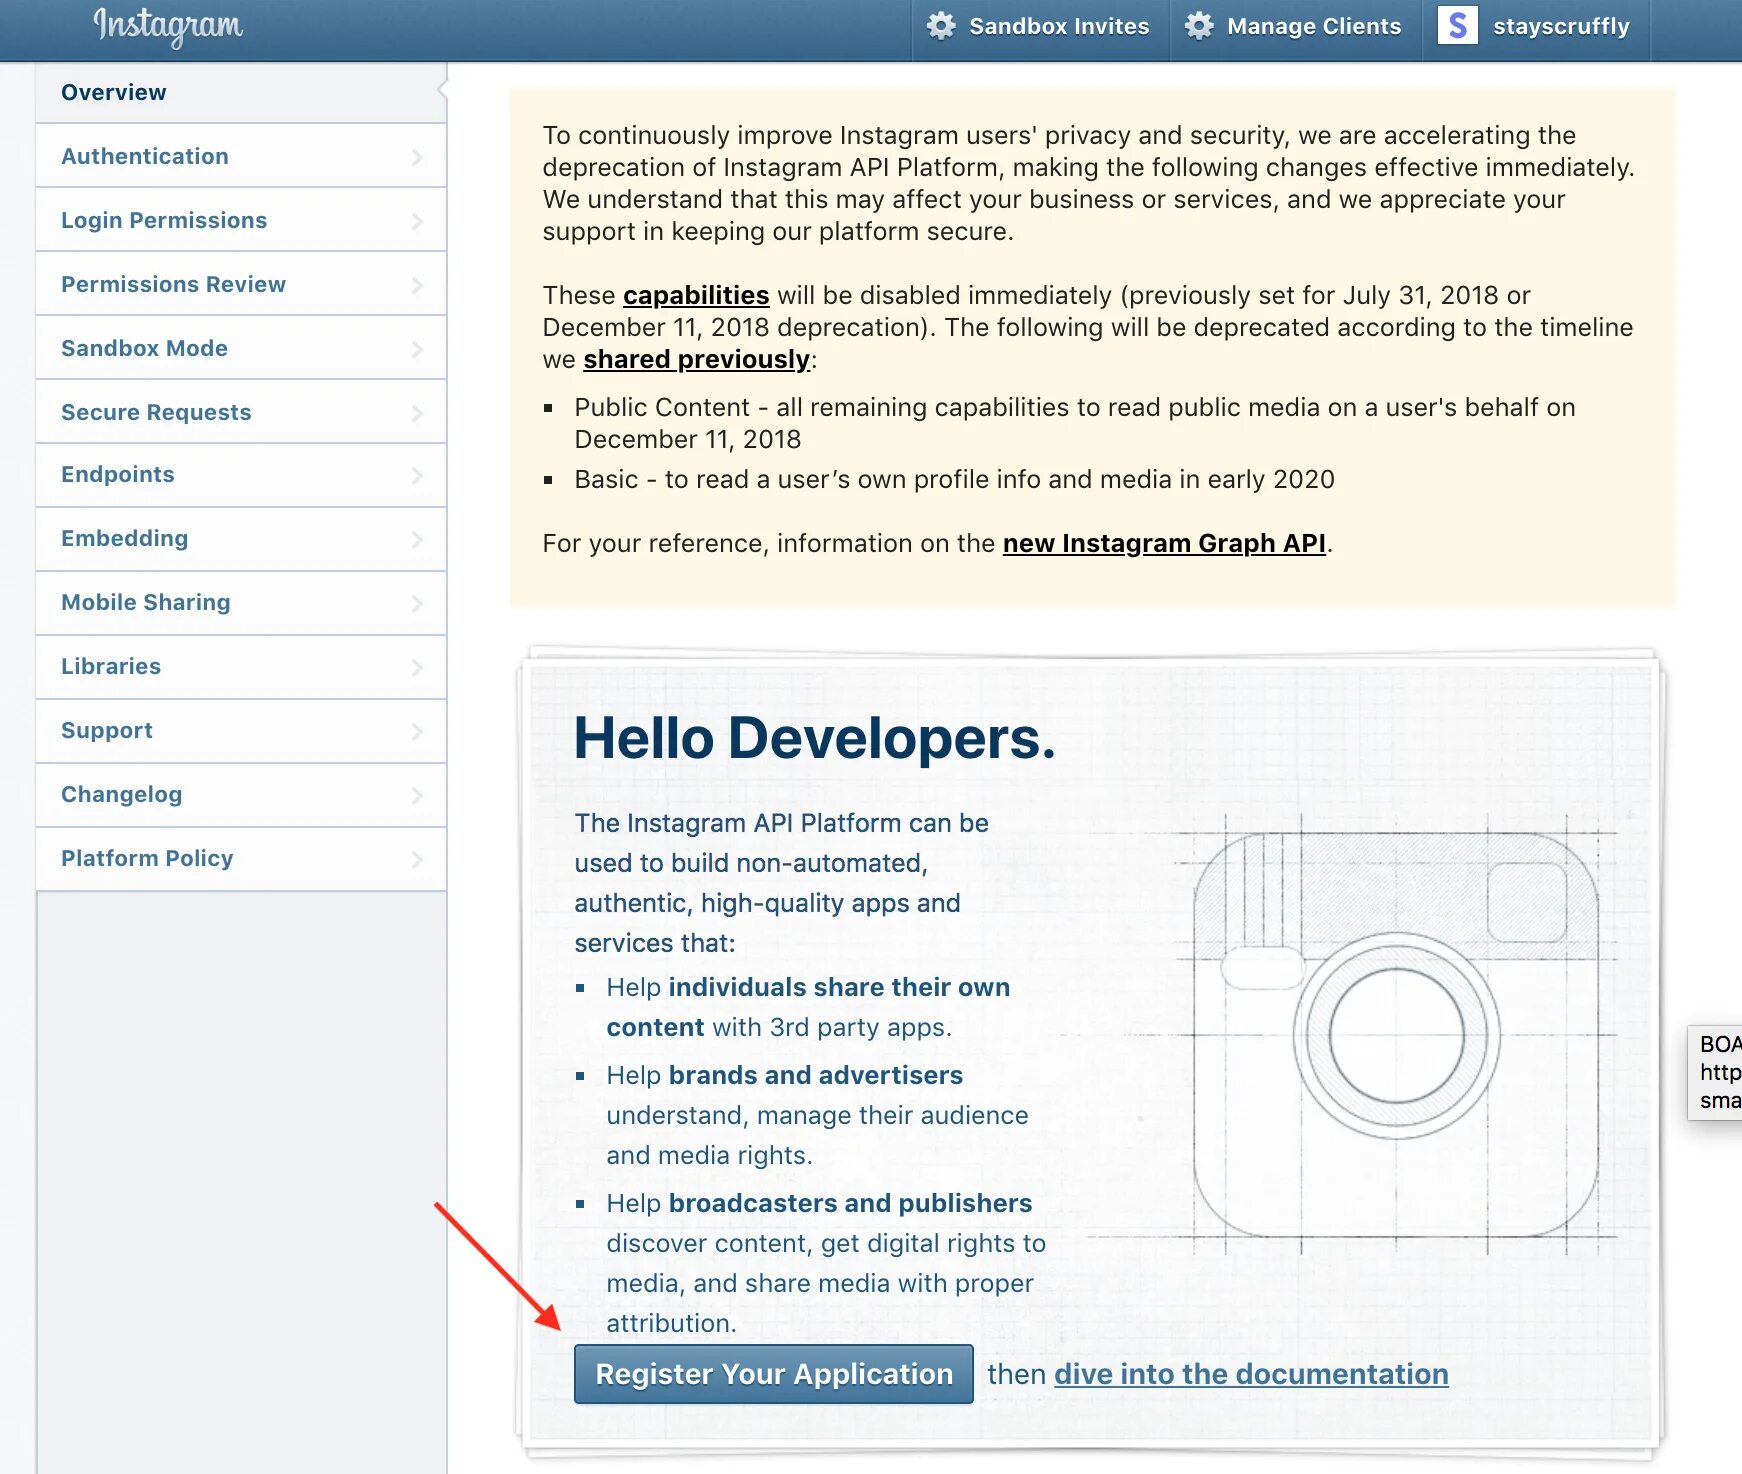Click the chevron next to Platform Policy
Viewport: 1742px width, 1474px height.
point(417,860)
